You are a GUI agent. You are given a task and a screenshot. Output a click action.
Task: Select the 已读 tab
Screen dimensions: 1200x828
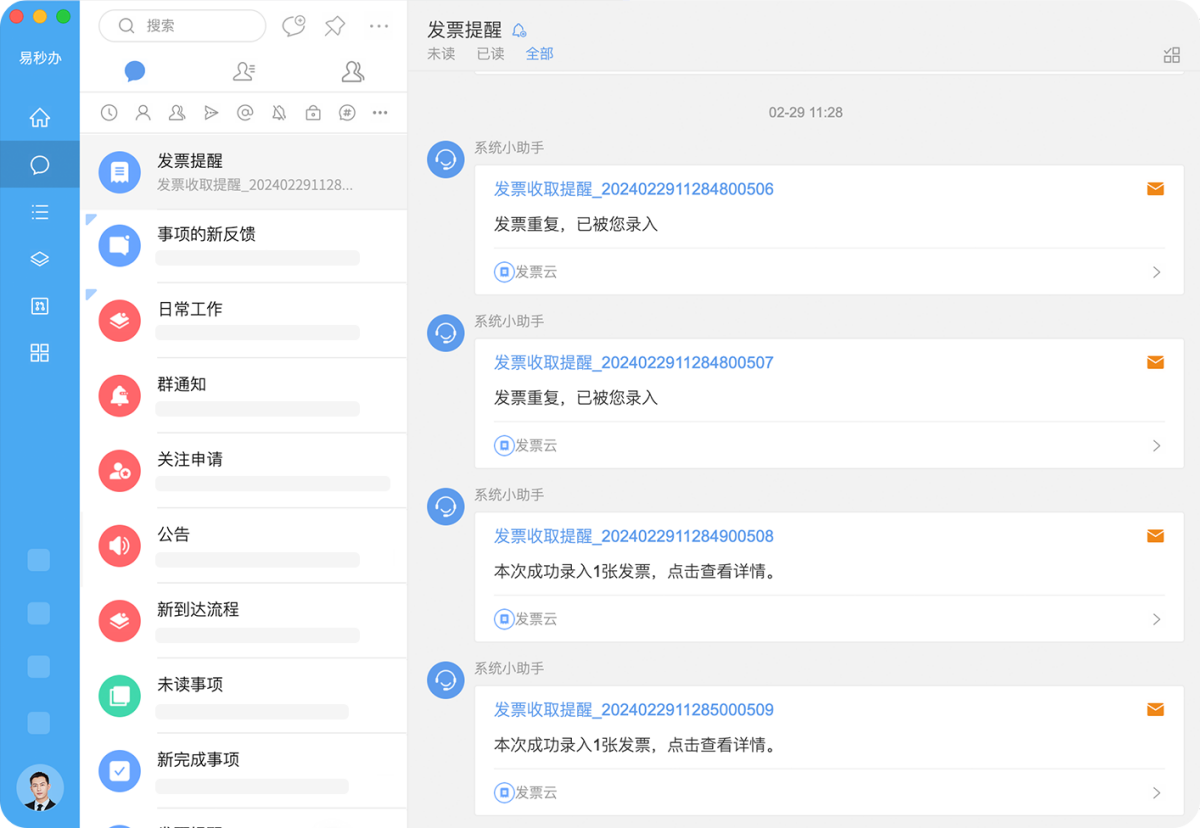[490, 54]
